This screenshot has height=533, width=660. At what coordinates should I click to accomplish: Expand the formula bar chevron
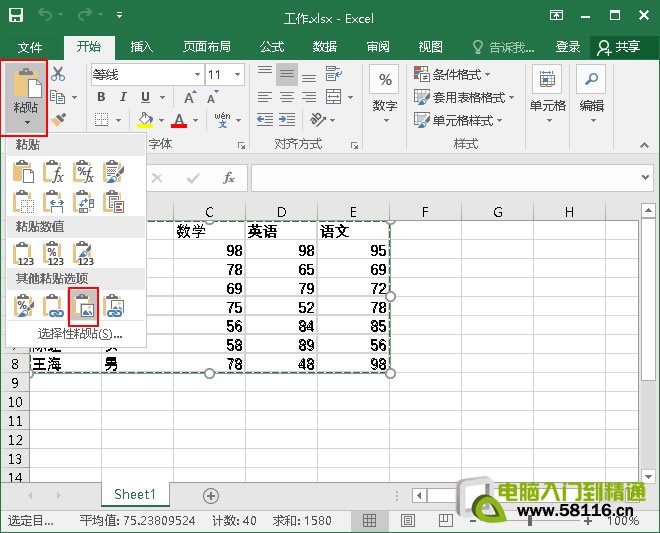[645, 177]
